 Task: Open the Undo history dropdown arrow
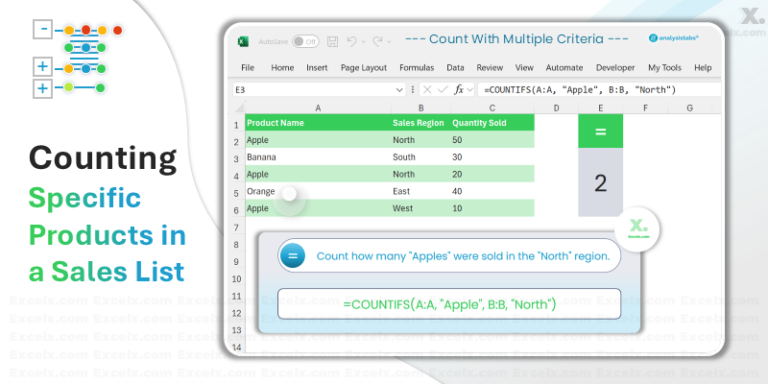coord(363,42)
